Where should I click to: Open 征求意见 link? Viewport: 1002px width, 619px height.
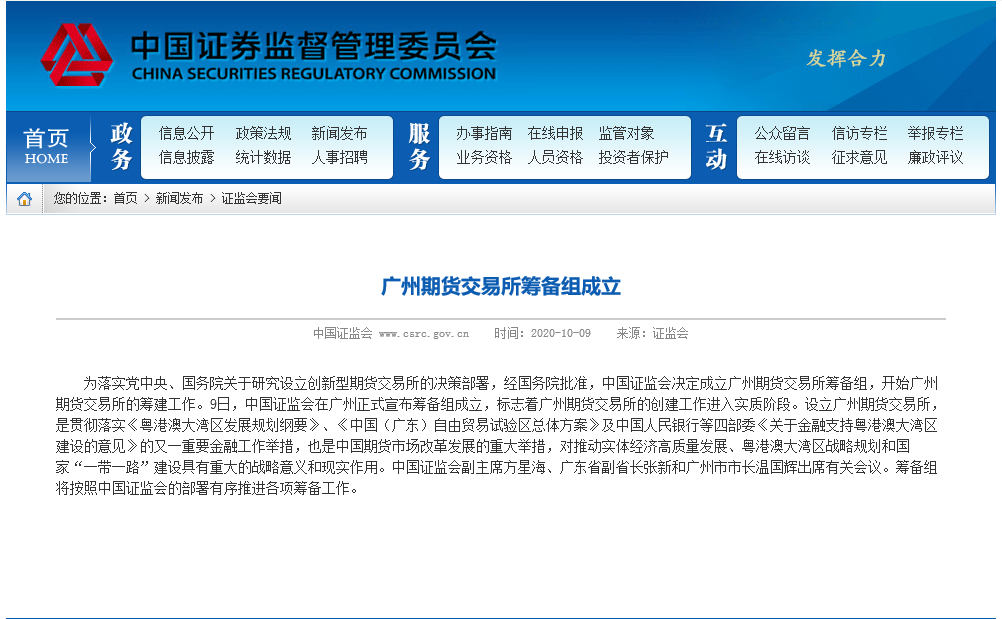[859, 157]
